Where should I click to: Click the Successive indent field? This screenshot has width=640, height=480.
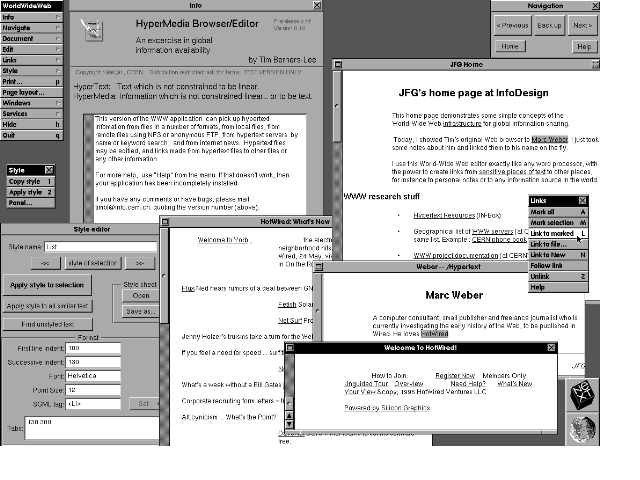pos(93,362)
